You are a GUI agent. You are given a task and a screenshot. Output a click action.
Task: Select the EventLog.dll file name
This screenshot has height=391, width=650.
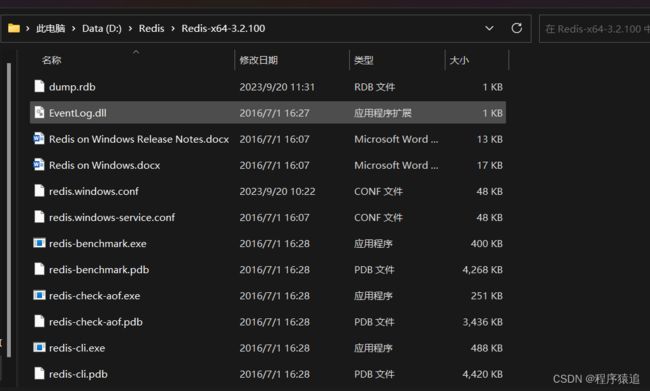tap(78, 113)
